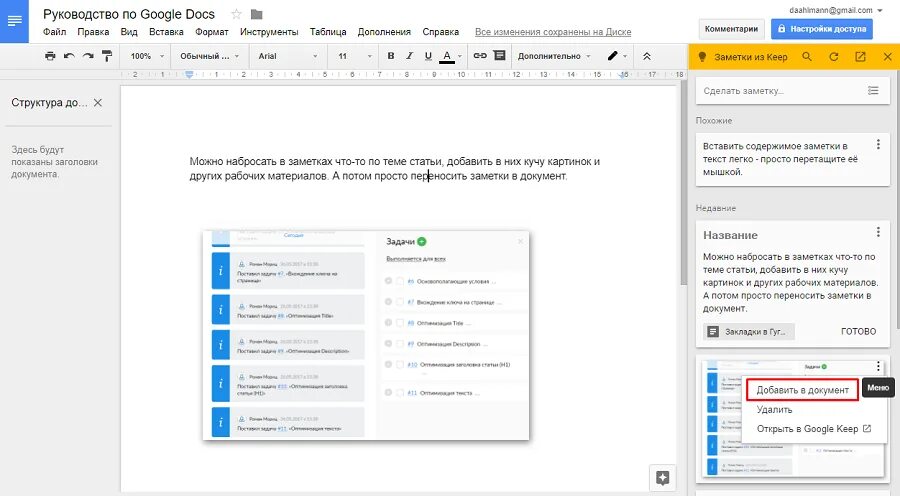Click 'Все изменения сохранены на Диске' link

tap(553, 32)
